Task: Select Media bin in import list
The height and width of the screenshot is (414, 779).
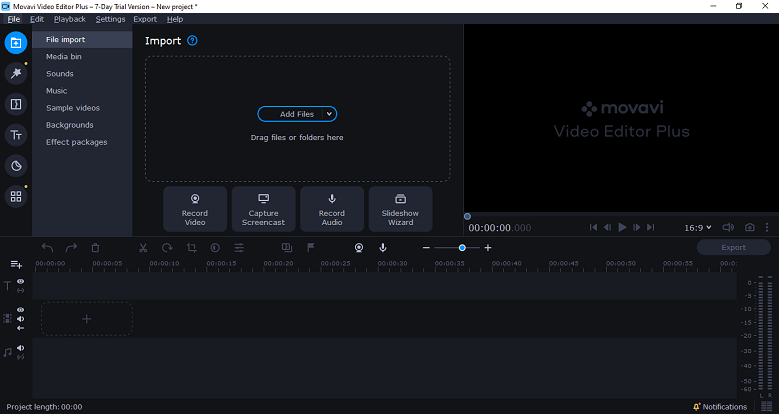Action: [82, 57]
